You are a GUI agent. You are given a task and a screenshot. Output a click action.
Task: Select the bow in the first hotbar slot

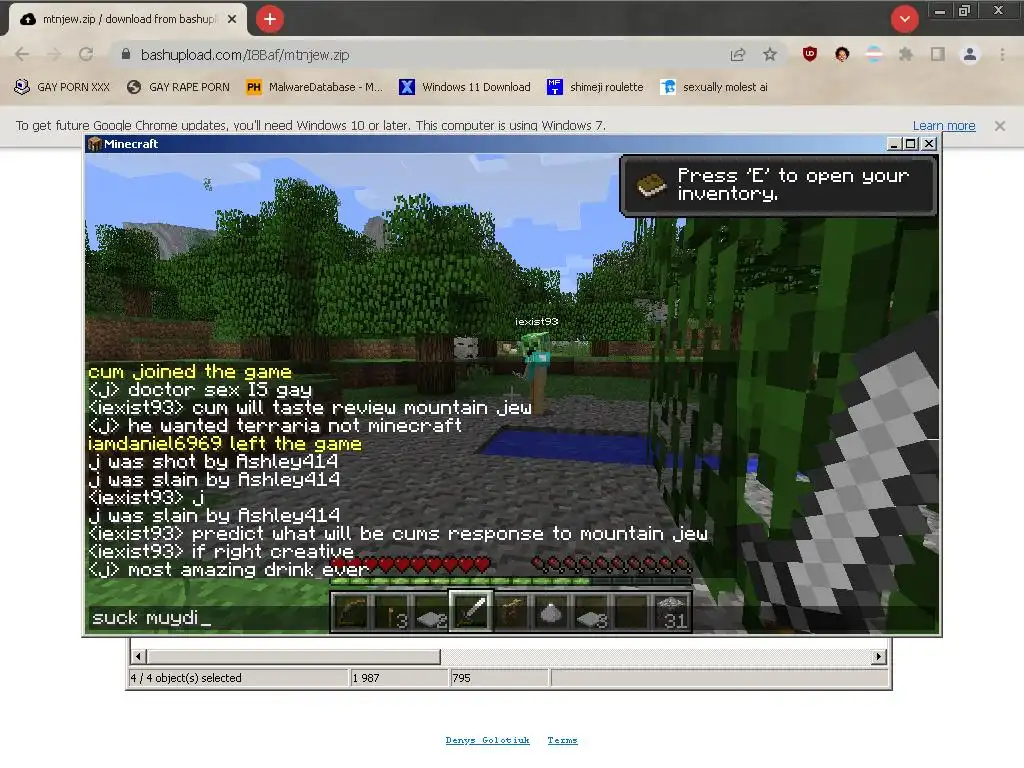[351, 612]
